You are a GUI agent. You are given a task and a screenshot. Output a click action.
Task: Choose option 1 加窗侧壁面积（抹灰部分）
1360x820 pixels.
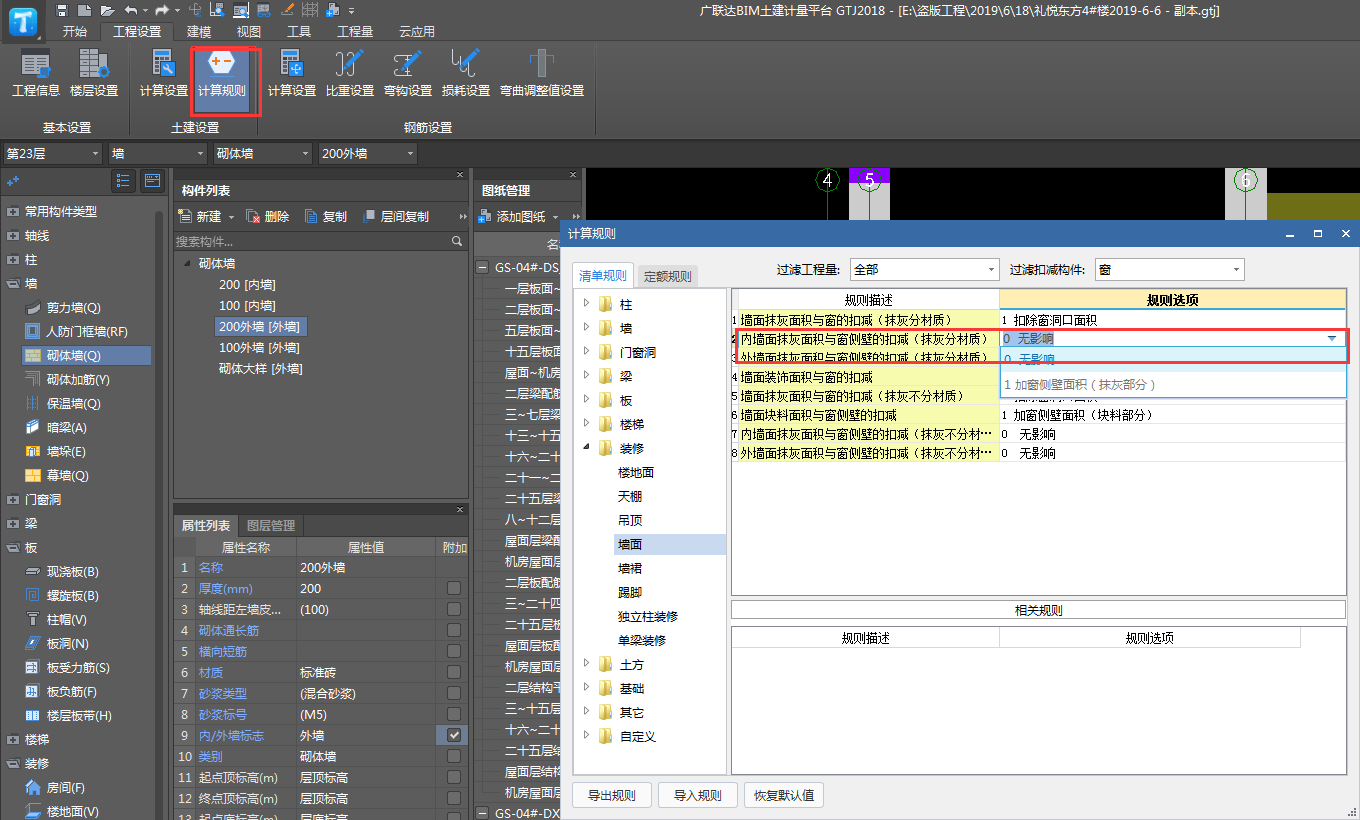coord(1173,384)
